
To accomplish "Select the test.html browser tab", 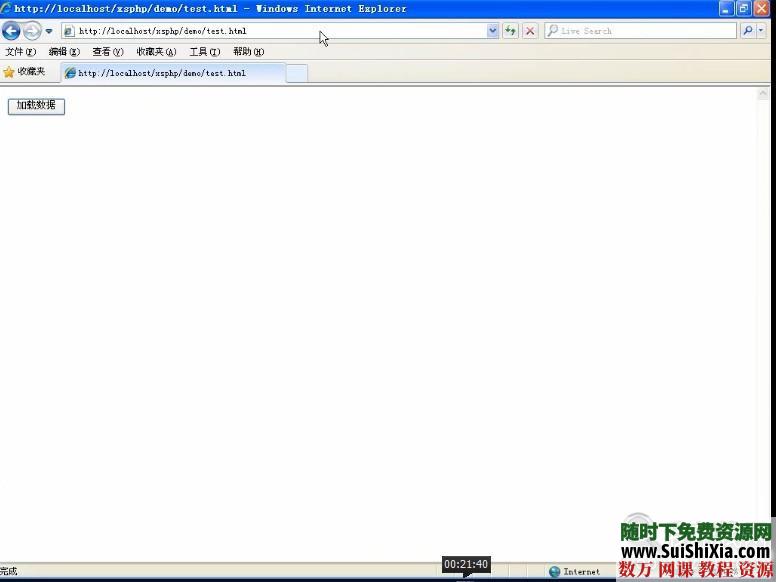I will click(x=170, y=73).
